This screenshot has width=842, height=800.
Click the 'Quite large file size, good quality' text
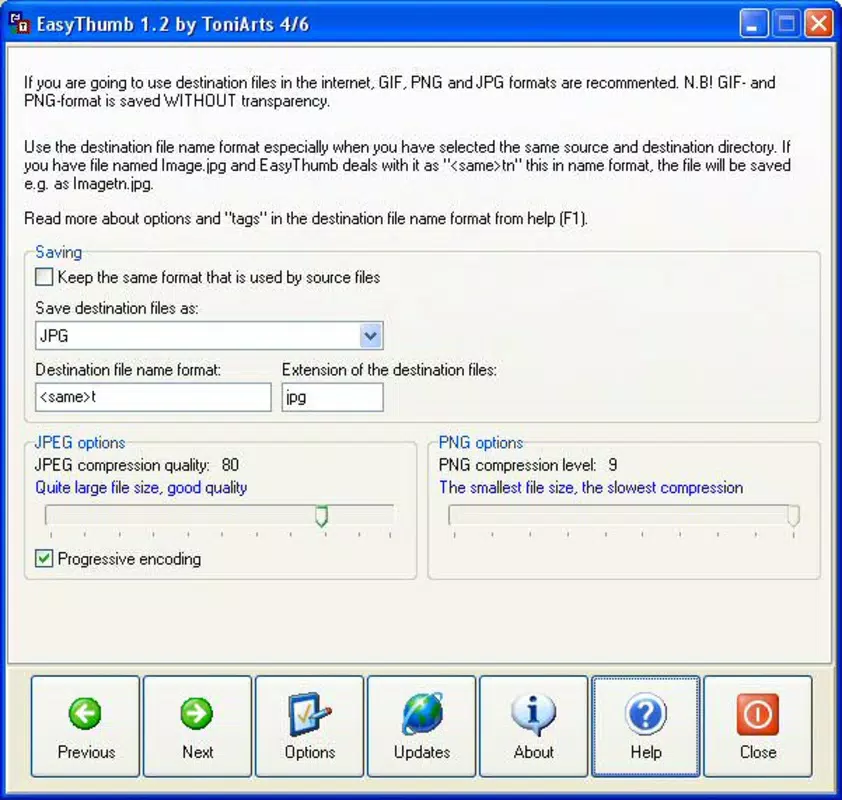coord(141,488)
